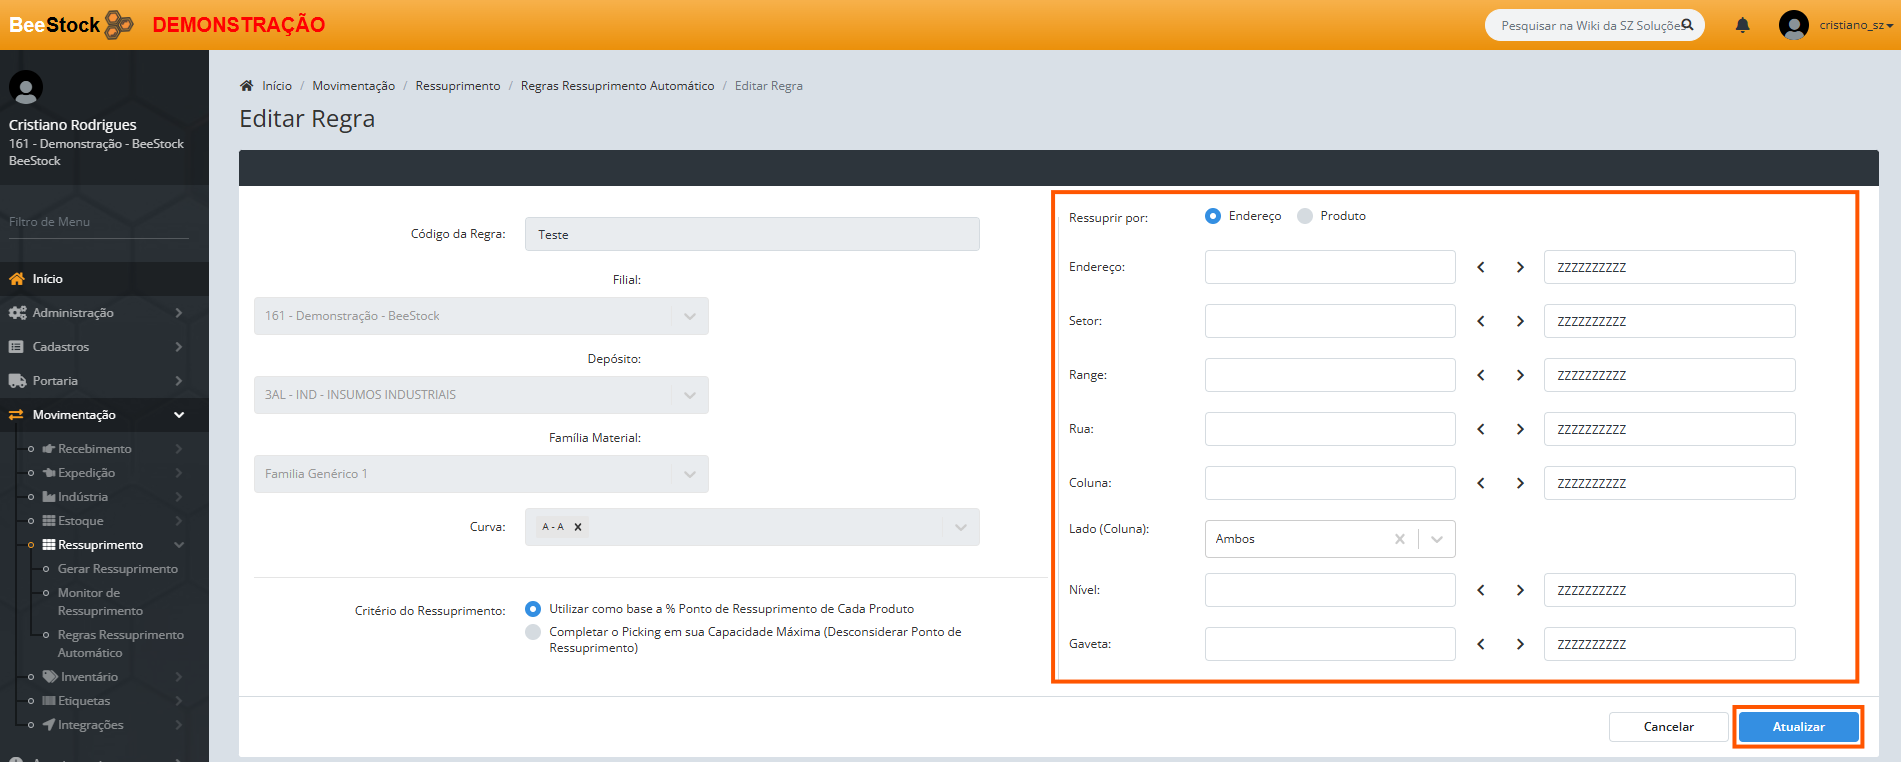Click right arrow next to Setor field
The height and width of the screenshot is (762, 1901).
[x=1520, y=321]
